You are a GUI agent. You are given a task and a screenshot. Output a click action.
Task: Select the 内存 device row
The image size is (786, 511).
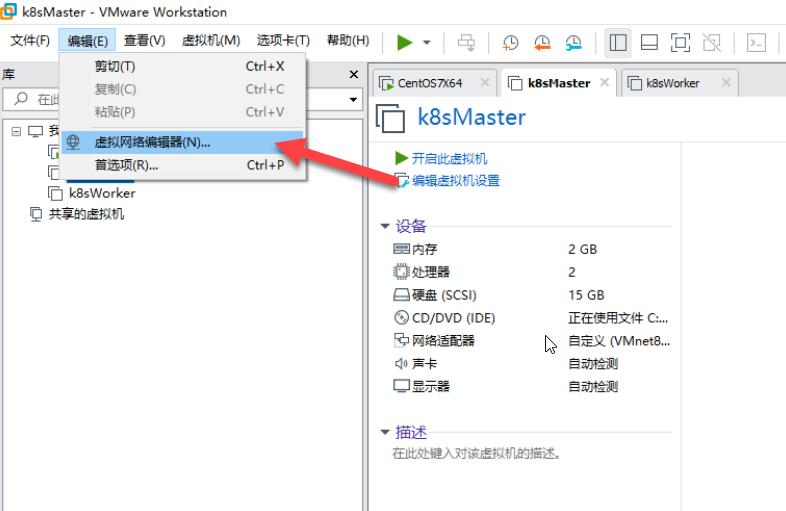(x=531, y=249)
